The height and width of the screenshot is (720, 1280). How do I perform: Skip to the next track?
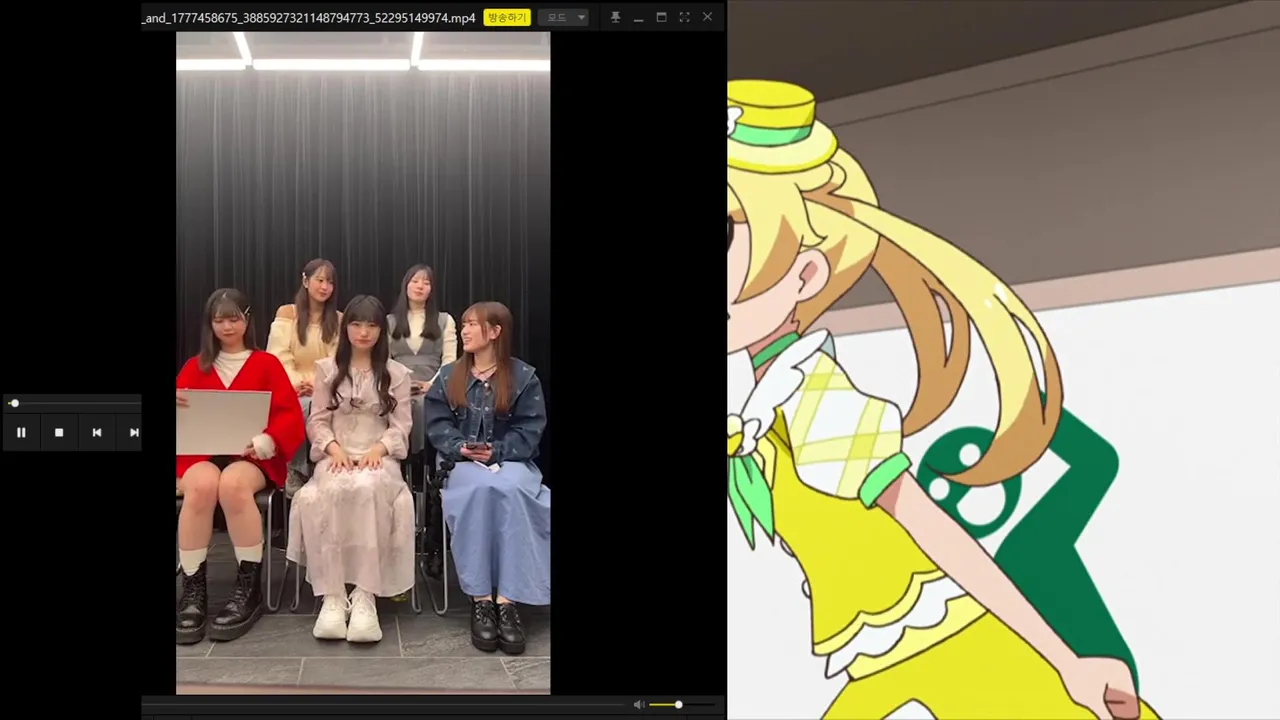tap(134, 432)
